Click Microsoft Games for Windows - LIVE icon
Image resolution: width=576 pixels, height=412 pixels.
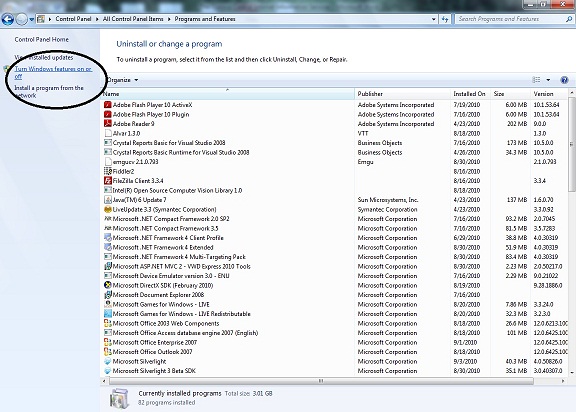point(108,304)
